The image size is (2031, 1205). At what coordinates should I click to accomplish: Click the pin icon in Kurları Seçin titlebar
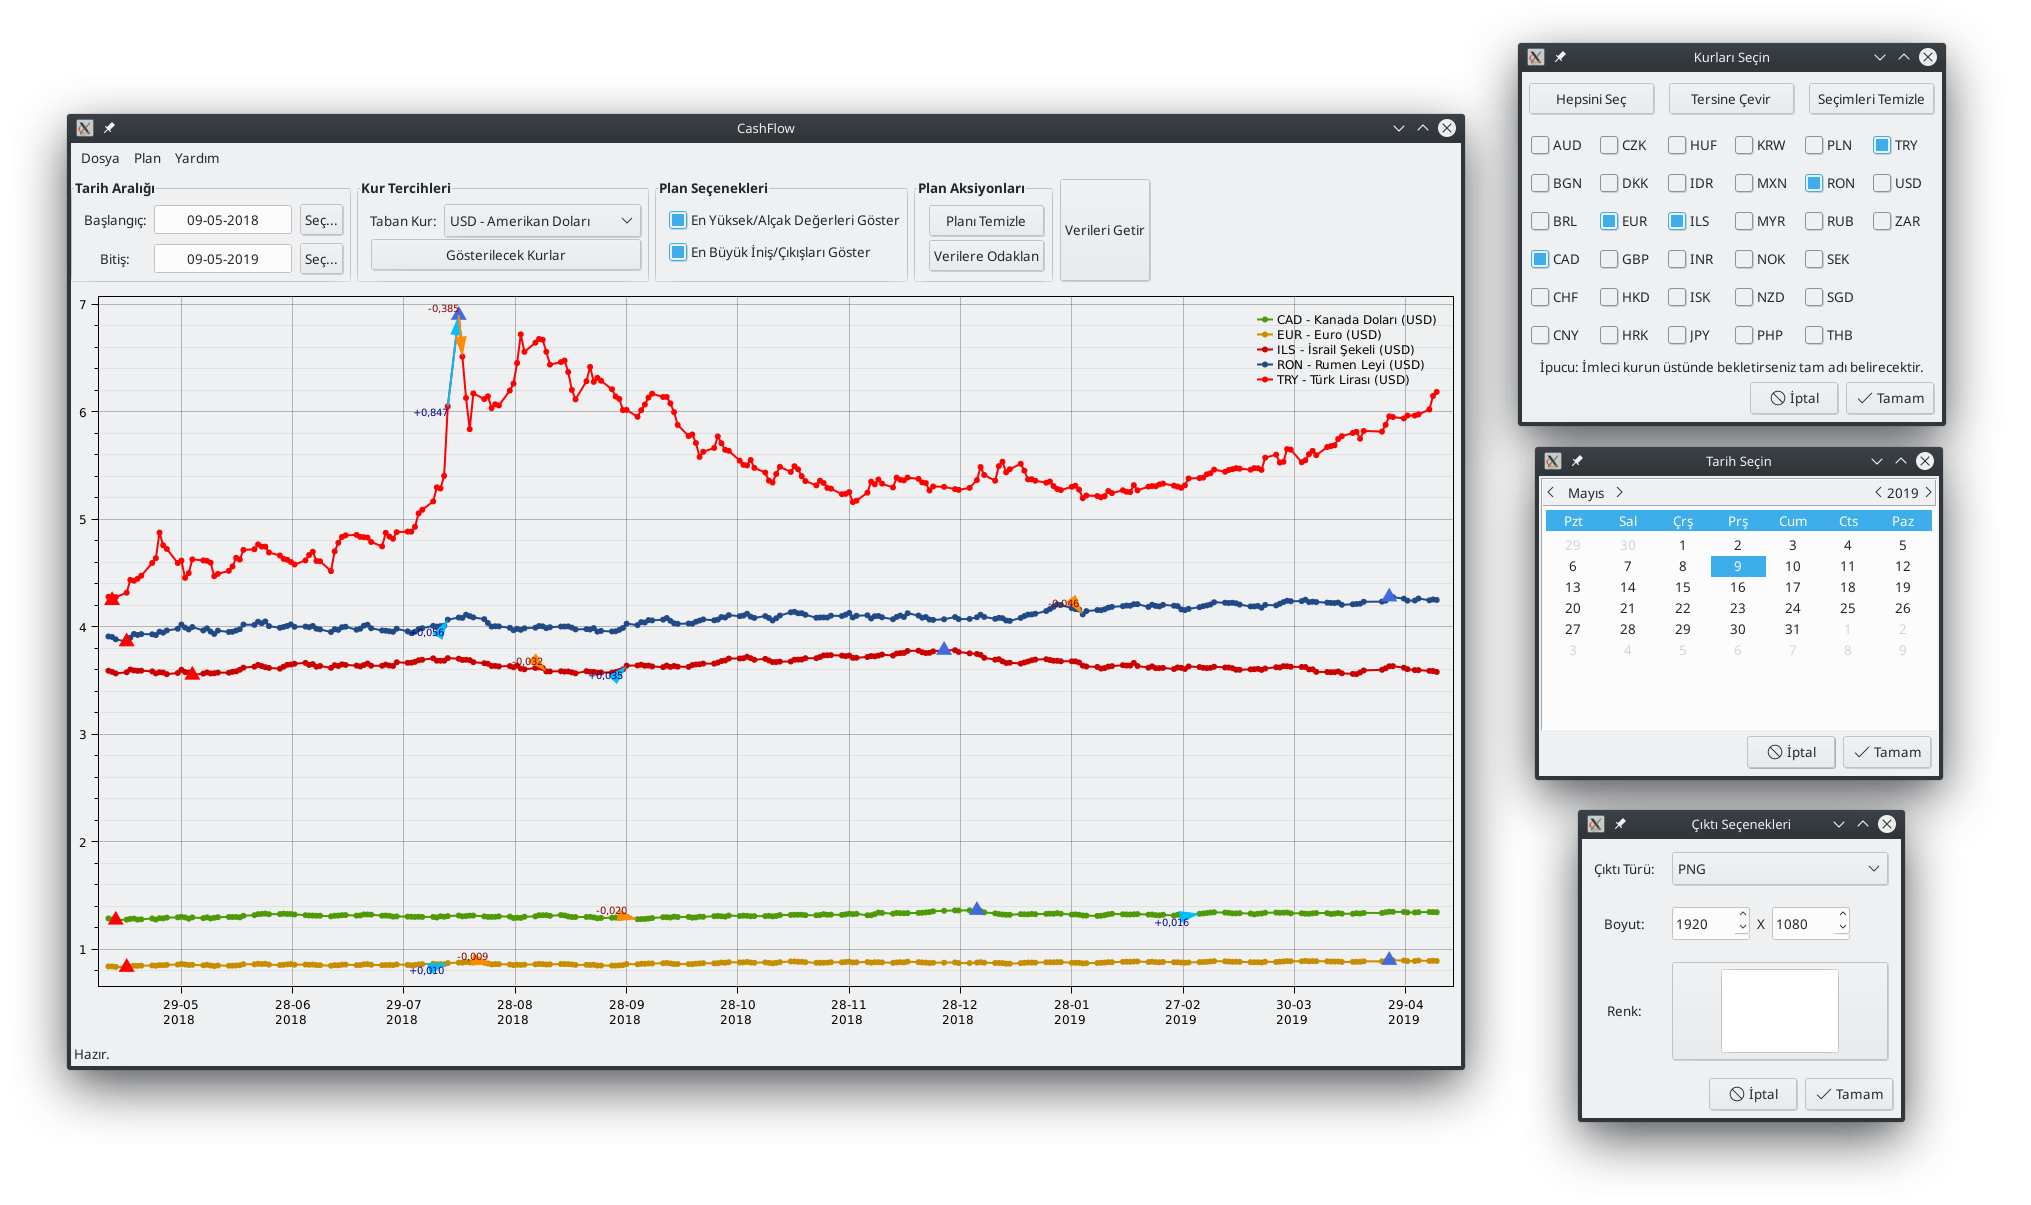coord(1560,57)
